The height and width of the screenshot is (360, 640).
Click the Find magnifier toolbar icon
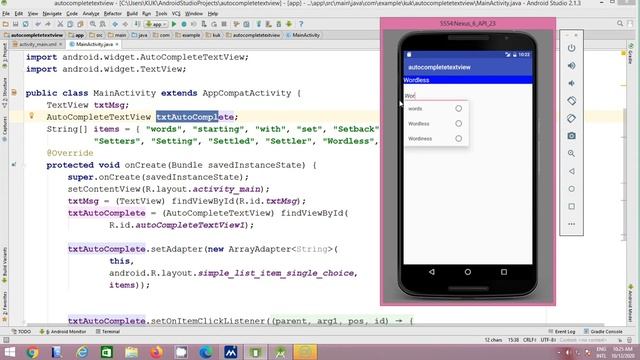(93, 24)
